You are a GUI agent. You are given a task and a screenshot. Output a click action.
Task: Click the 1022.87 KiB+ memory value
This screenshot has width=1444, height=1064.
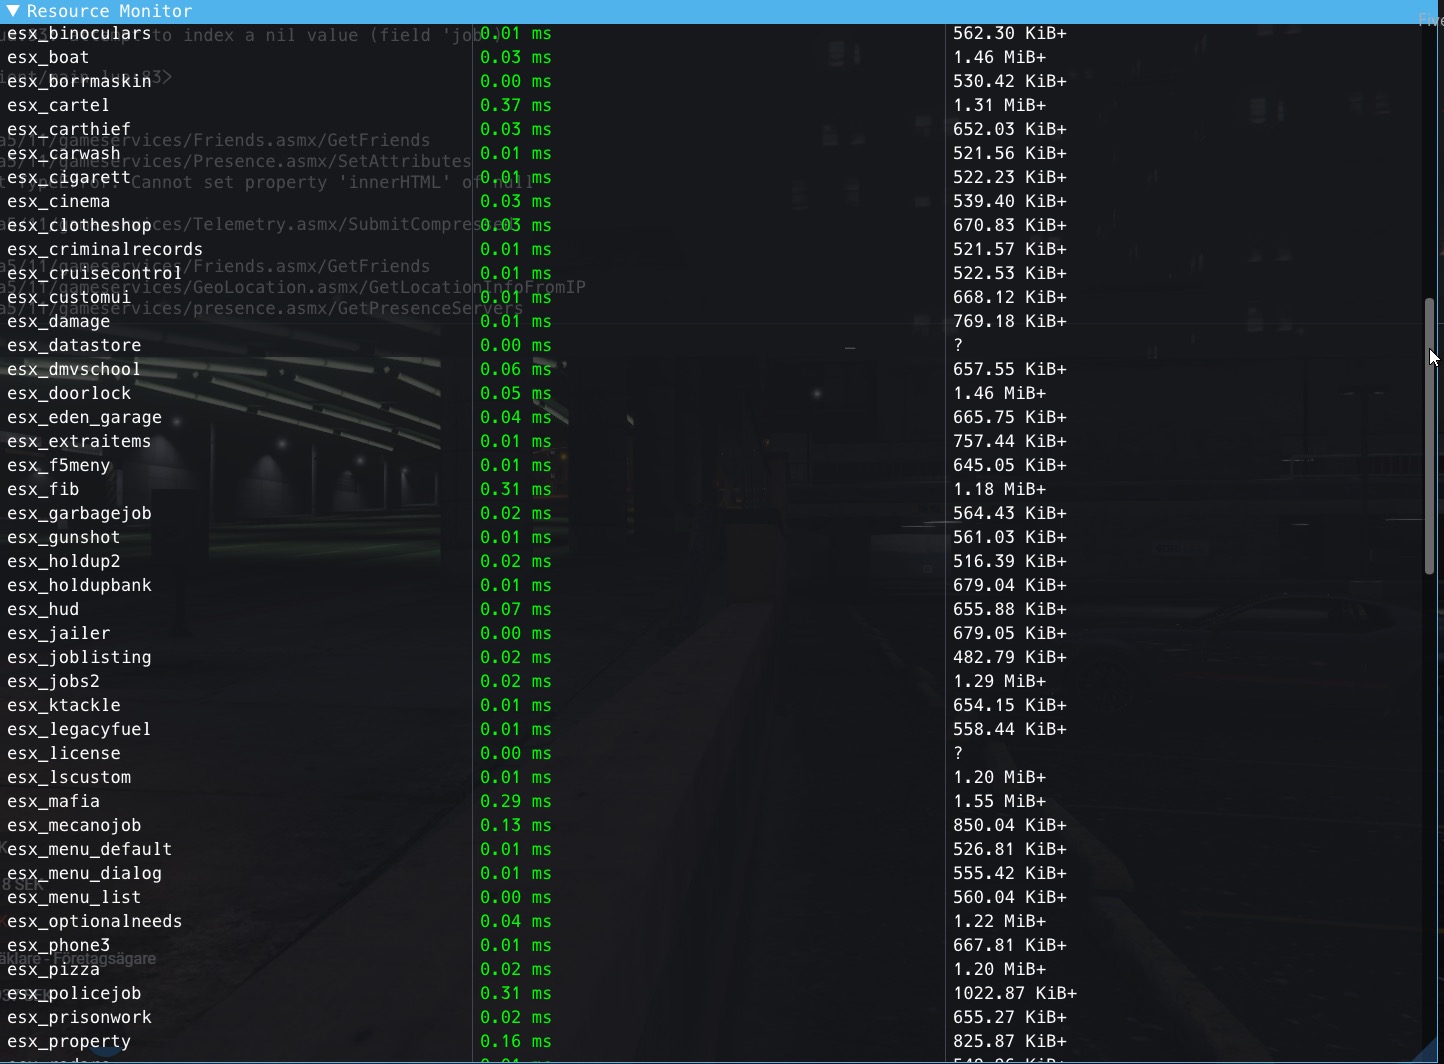tap(1015, 993)
